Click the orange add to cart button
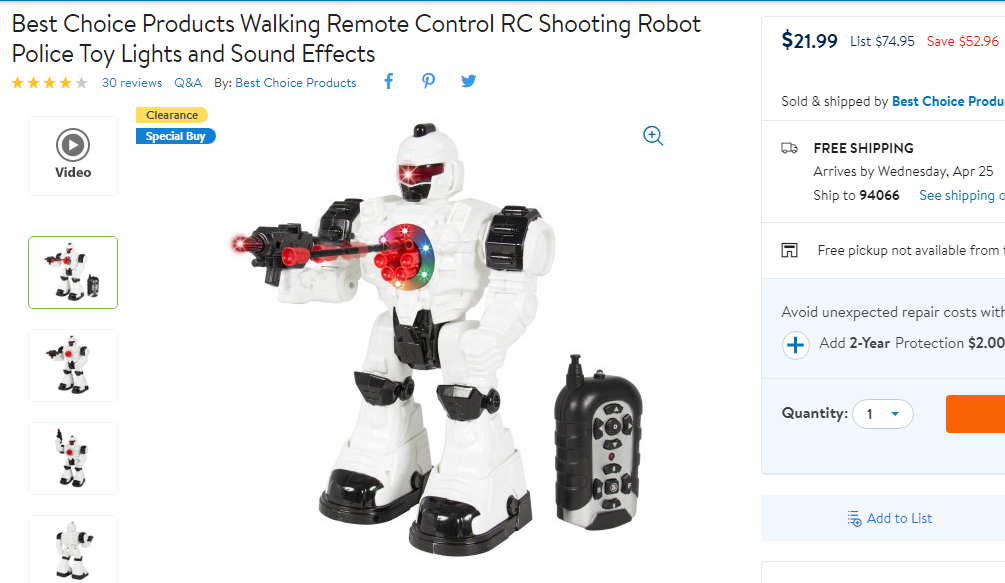The image size is (1005, 583). click(976, 414)
